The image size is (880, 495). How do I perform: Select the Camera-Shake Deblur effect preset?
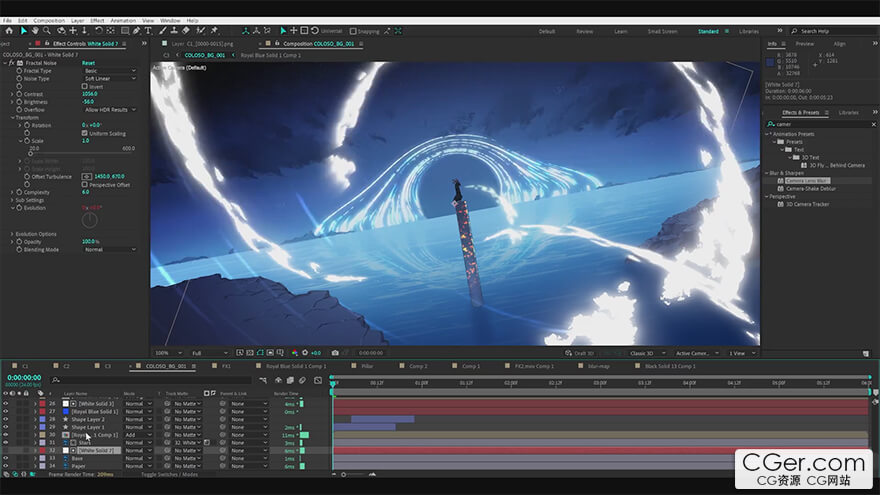(810, 188)
